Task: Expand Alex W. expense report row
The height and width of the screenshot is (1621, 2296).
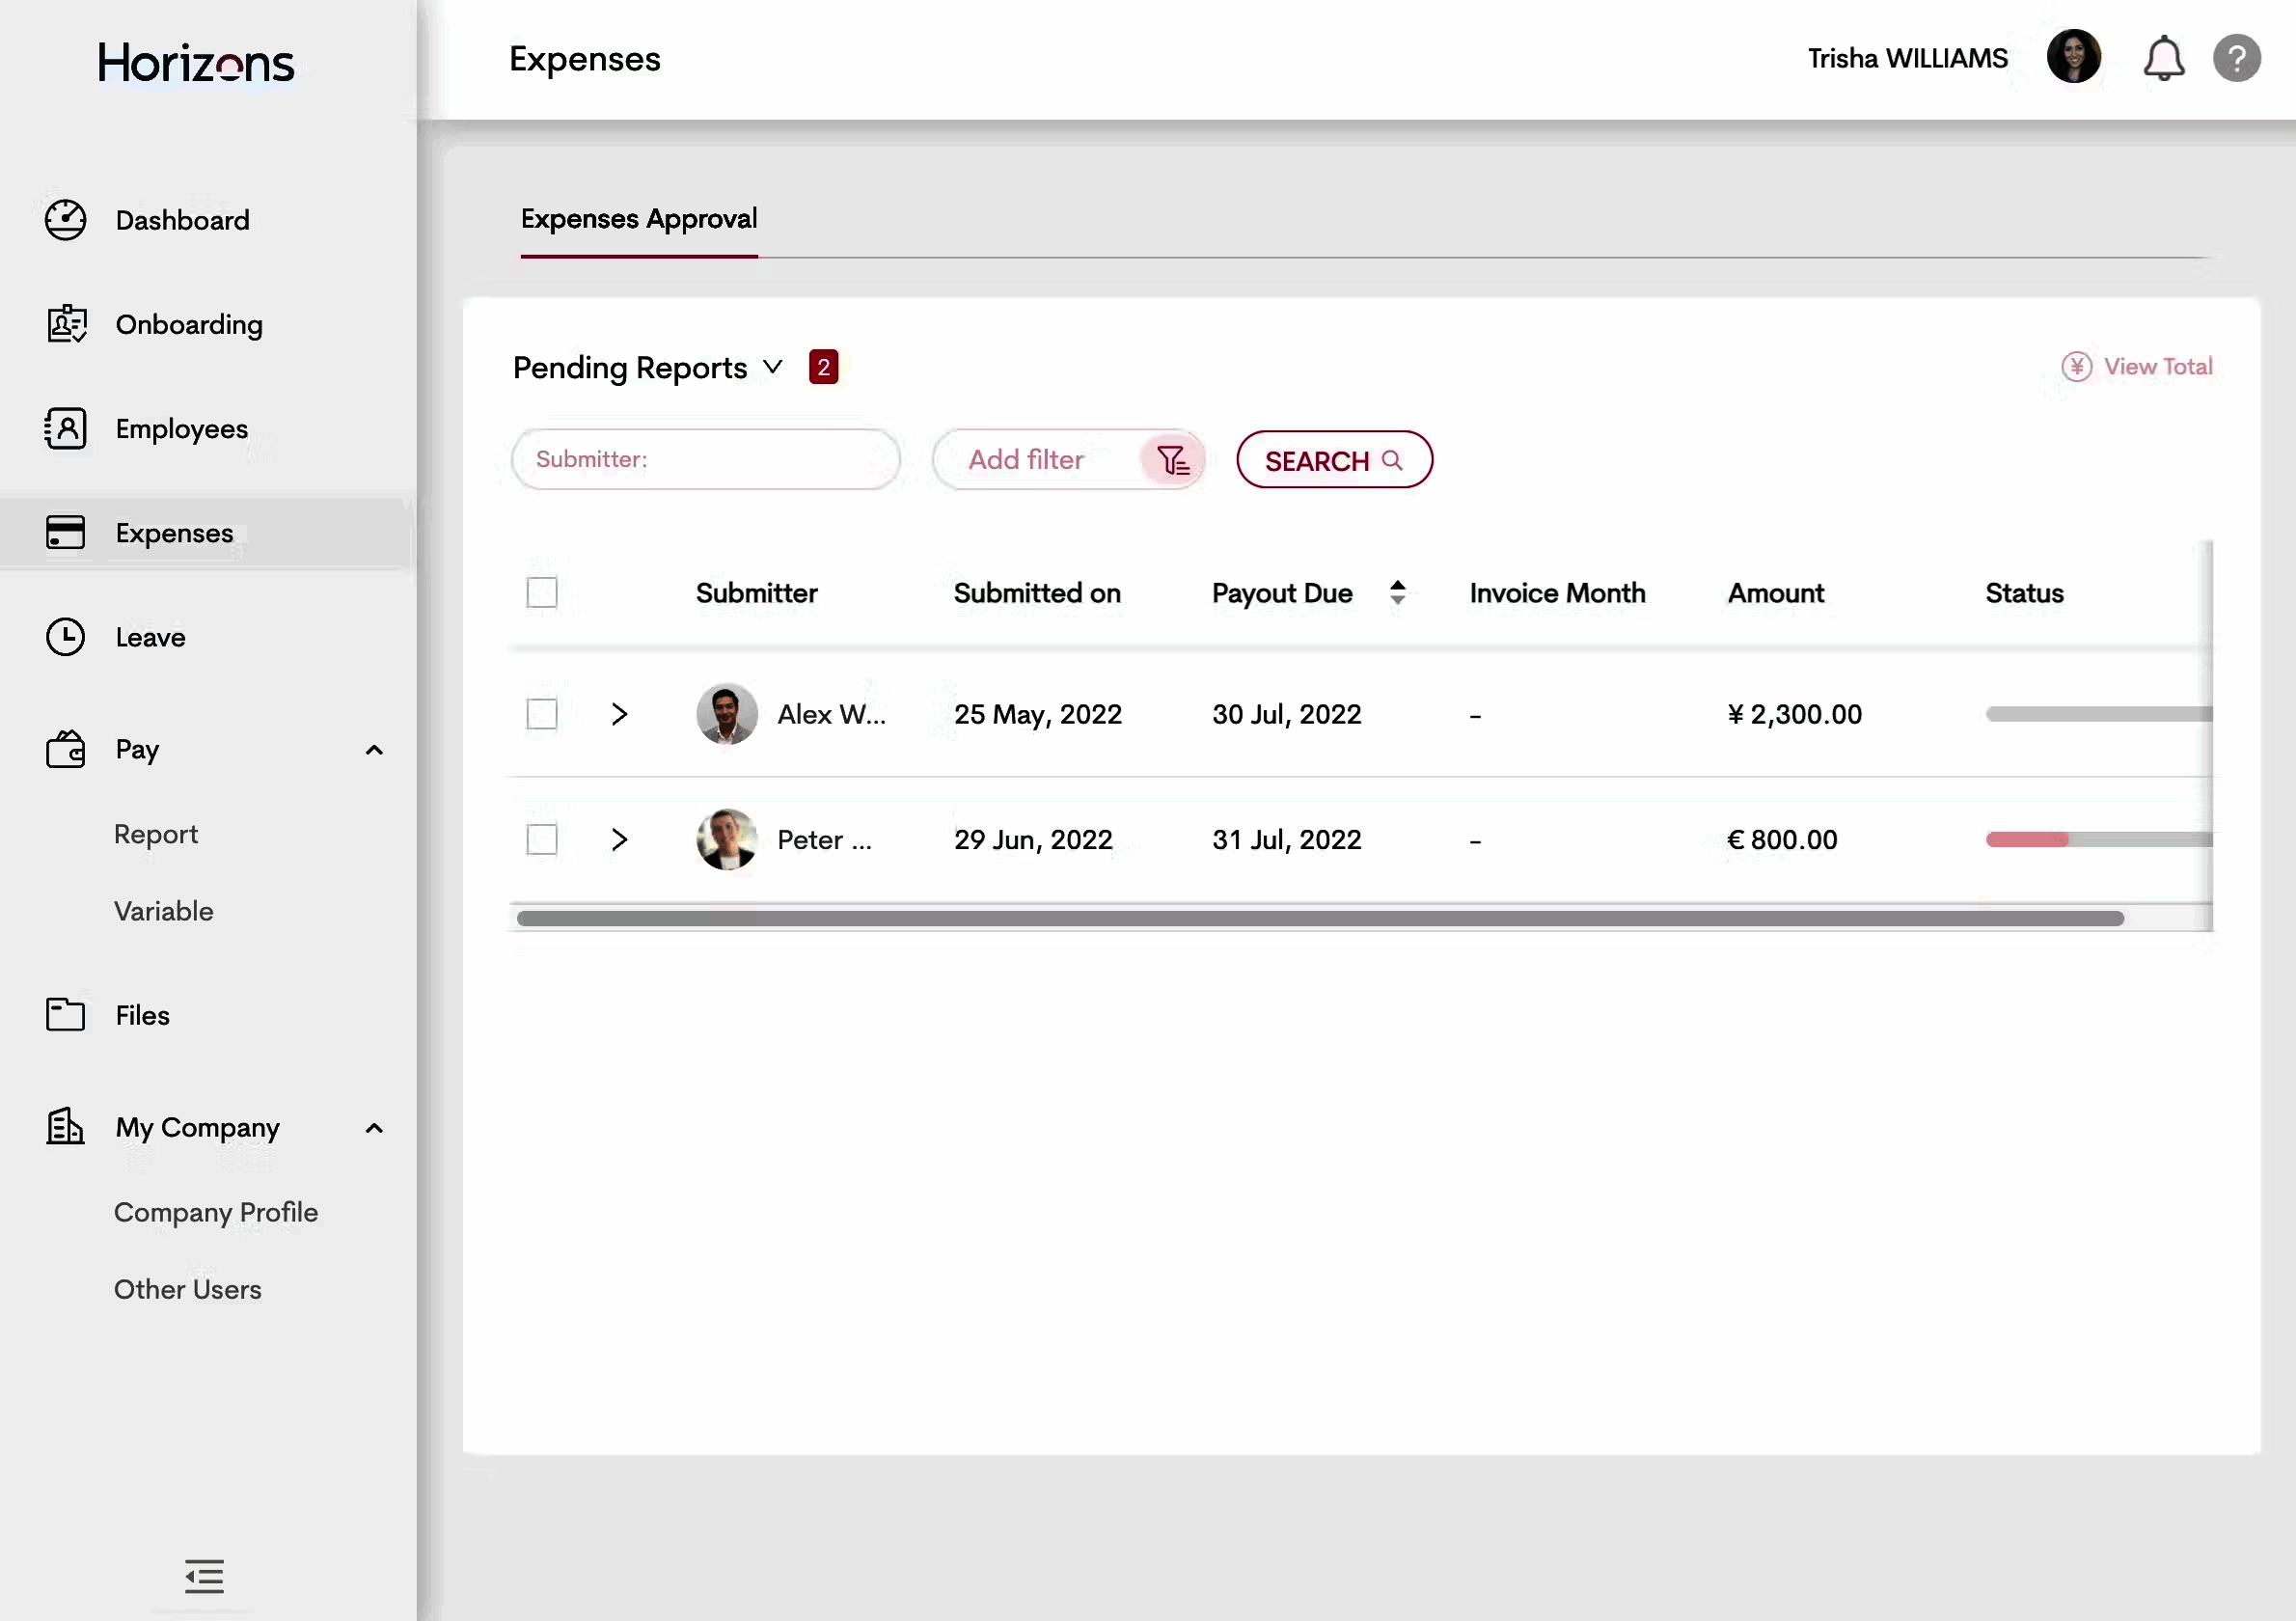Action: [619, 714]
